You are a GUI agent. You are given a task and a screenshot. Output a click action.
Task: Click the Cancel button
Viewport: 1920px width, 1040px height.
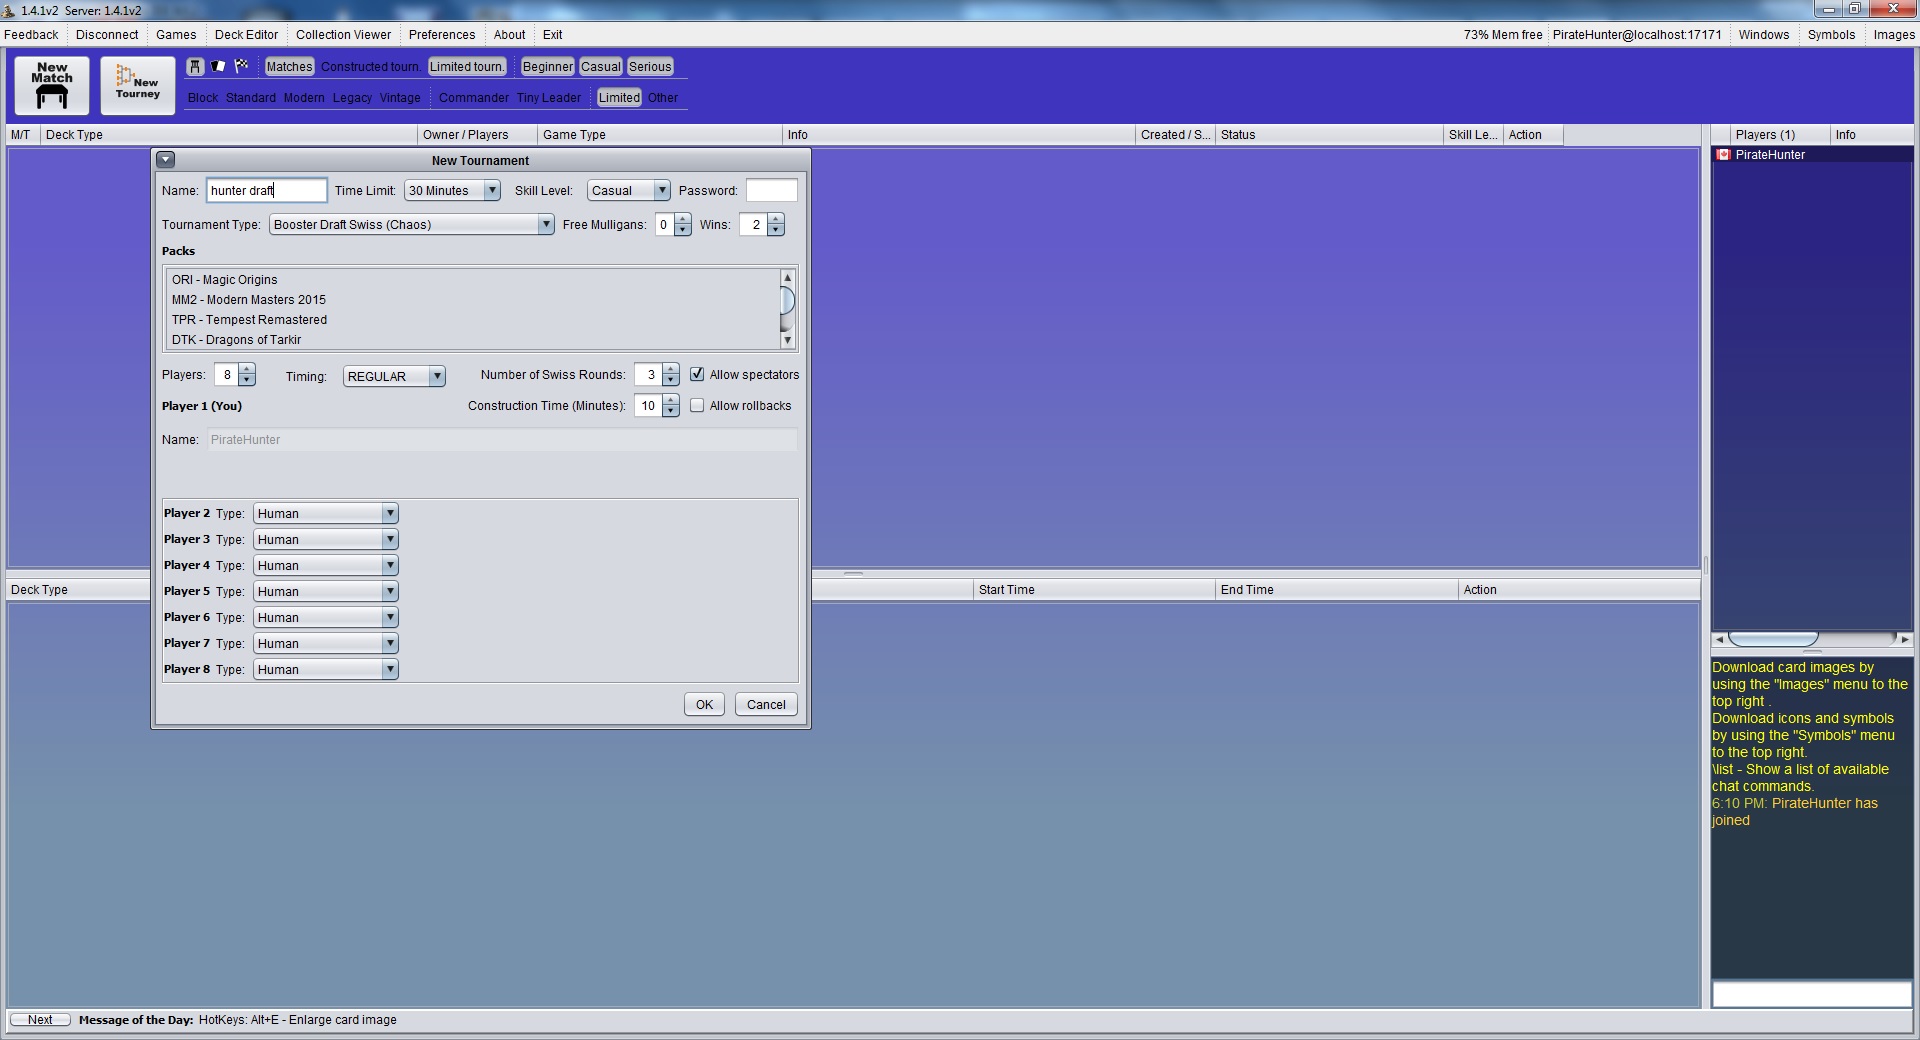coord(766,705)
